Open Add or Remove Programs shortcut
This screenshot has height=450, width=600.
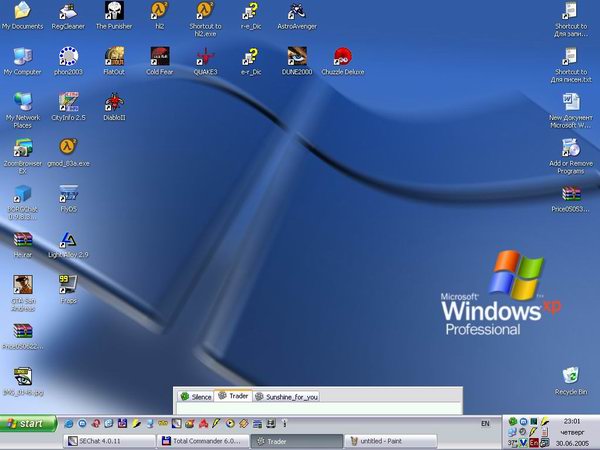click(571, 156)
